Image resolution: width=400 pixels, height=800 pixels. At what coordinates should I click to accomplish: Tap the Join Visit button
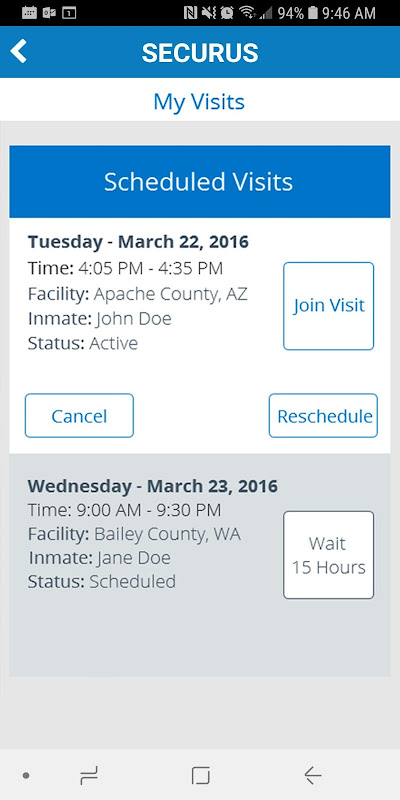329,306
